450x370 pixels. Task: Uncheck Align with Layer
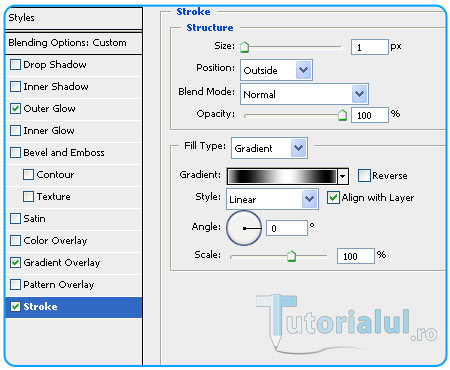pyautogui.click(x=333, y=197)
